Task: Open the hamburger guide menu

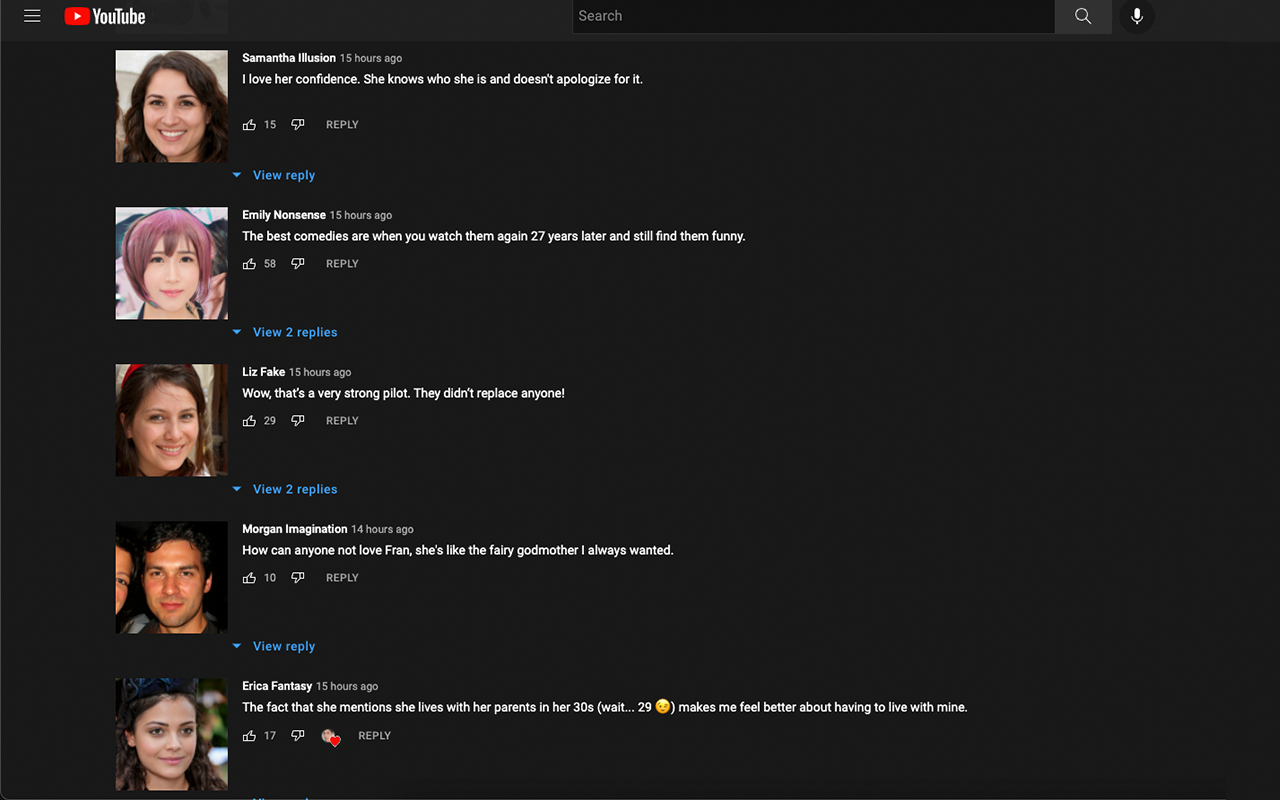Action: tap(32, 16)
